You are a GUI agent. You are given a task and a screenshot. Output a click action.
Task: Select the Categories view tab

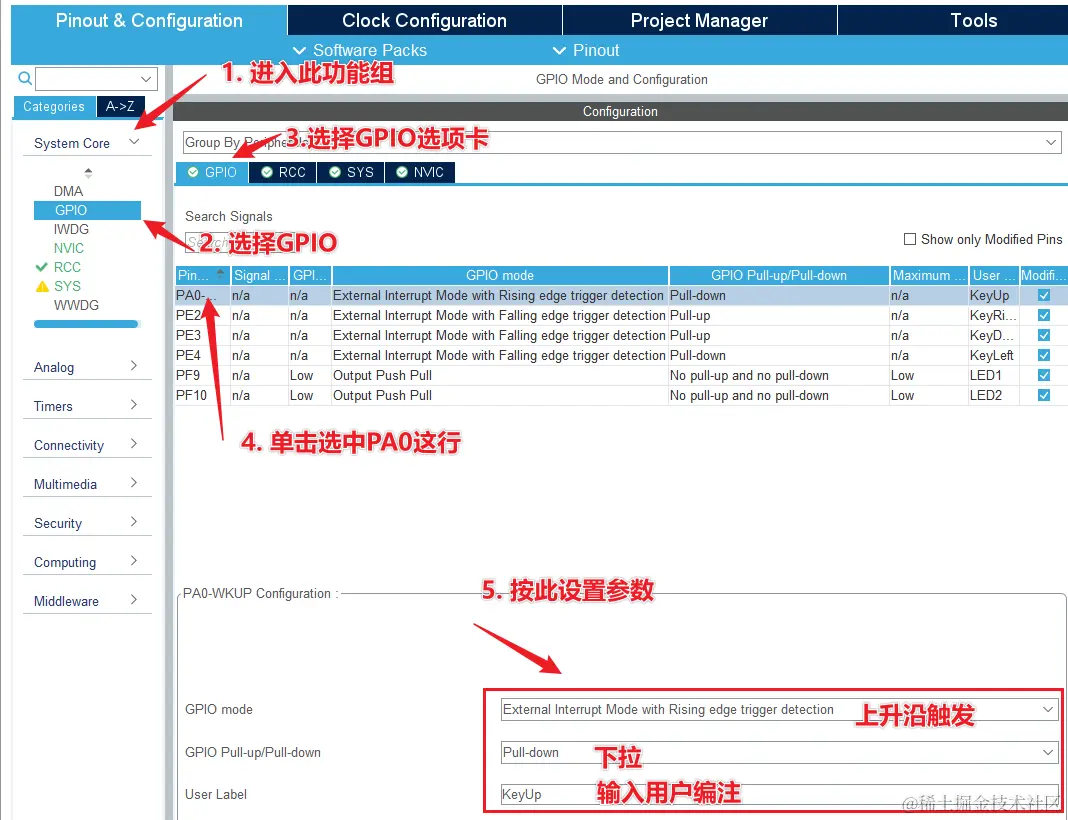(x=54, y=106)
